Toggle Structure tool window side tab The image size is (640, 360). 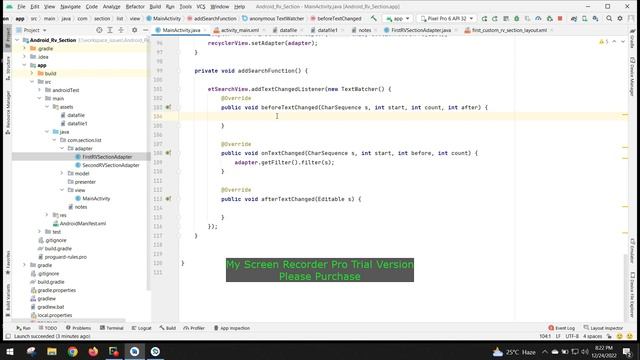[x=8, y=68]
